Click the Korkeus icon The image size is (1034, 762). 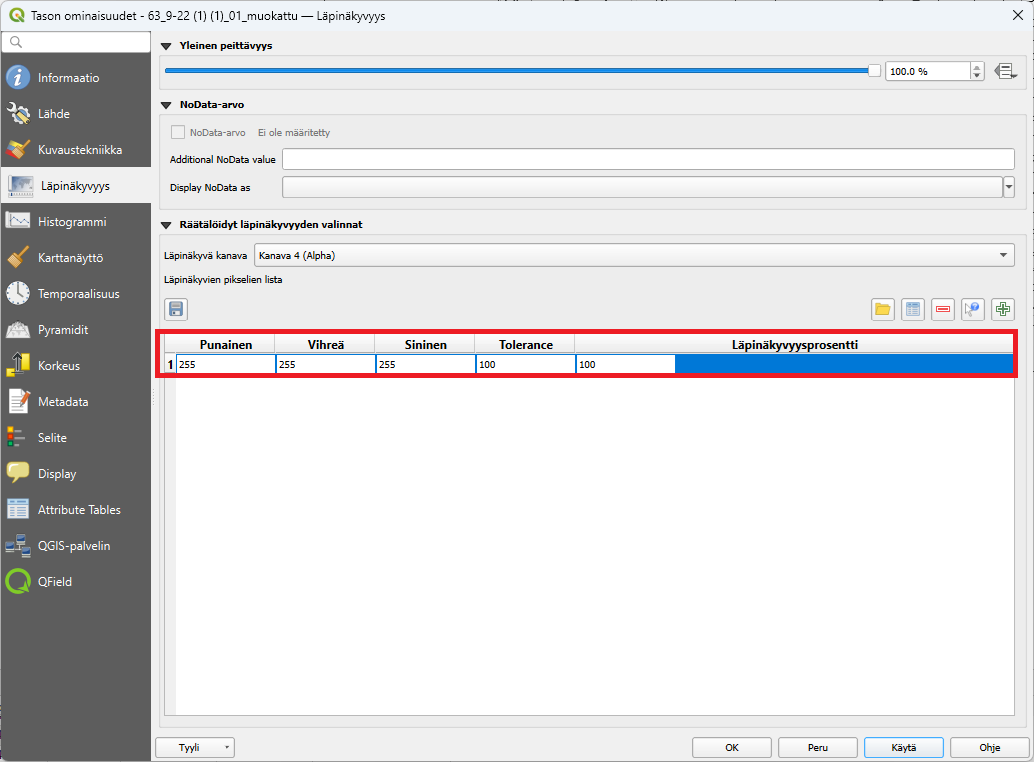(x=18, y=365)
